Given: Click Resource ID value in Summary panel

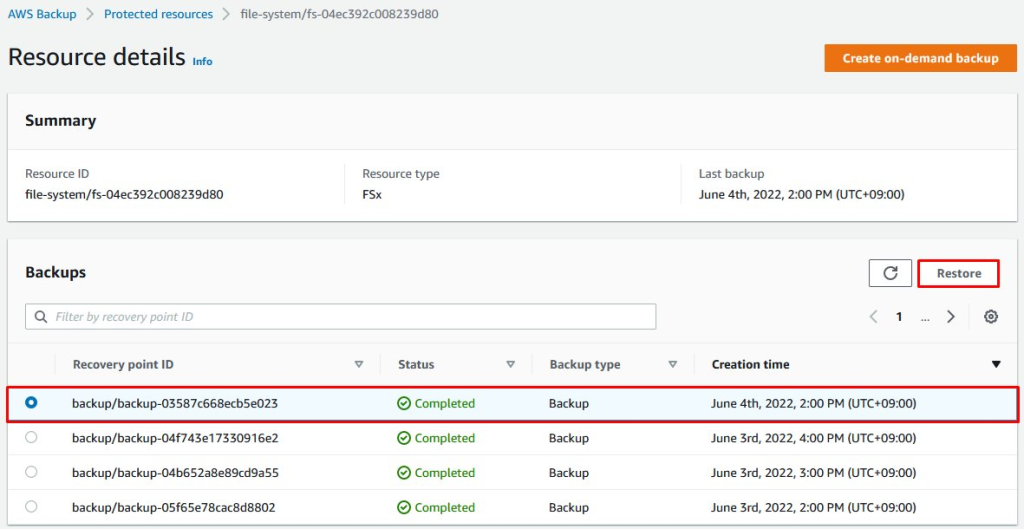Looking at the screenshot, I should click(x=124, y=194).
